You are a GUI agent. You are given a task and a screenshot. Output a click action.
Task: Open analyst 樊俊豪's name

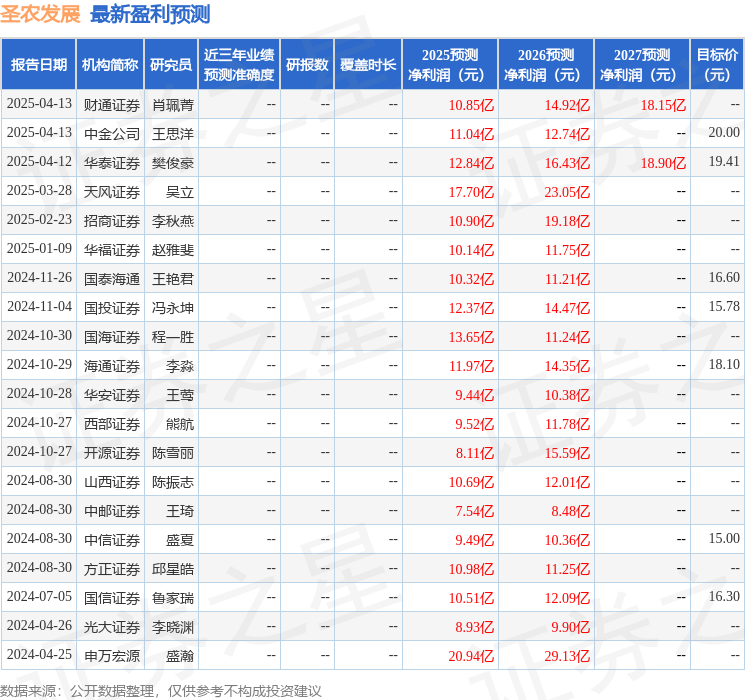point(173,162)
